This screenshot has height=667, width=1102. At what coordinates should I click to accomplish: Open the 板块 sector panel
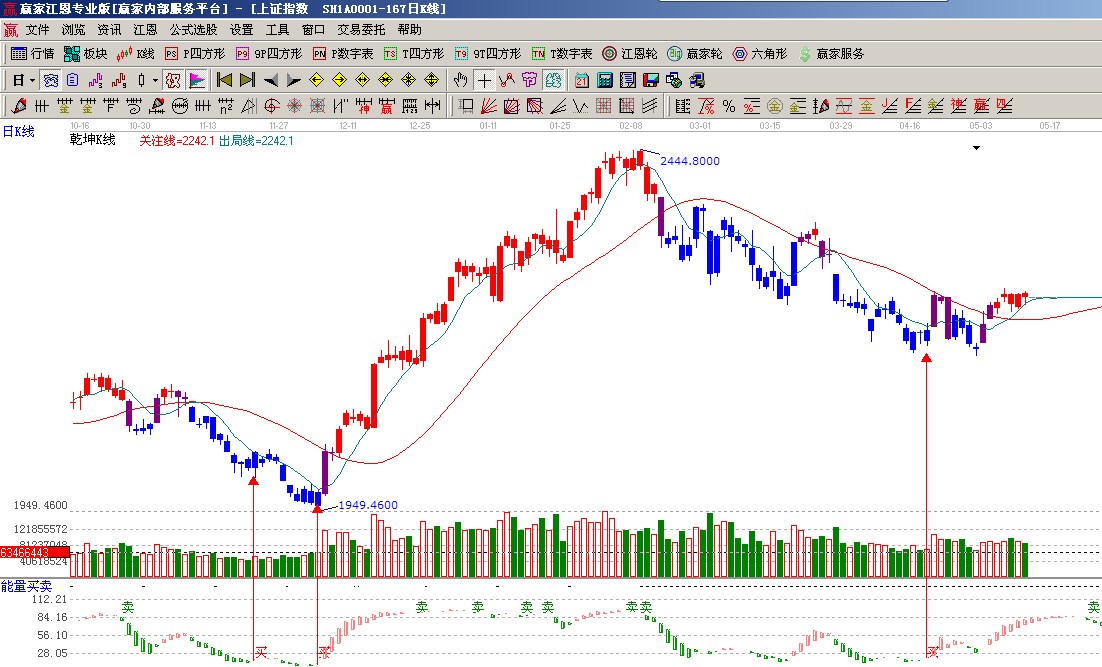click(85, 54)
